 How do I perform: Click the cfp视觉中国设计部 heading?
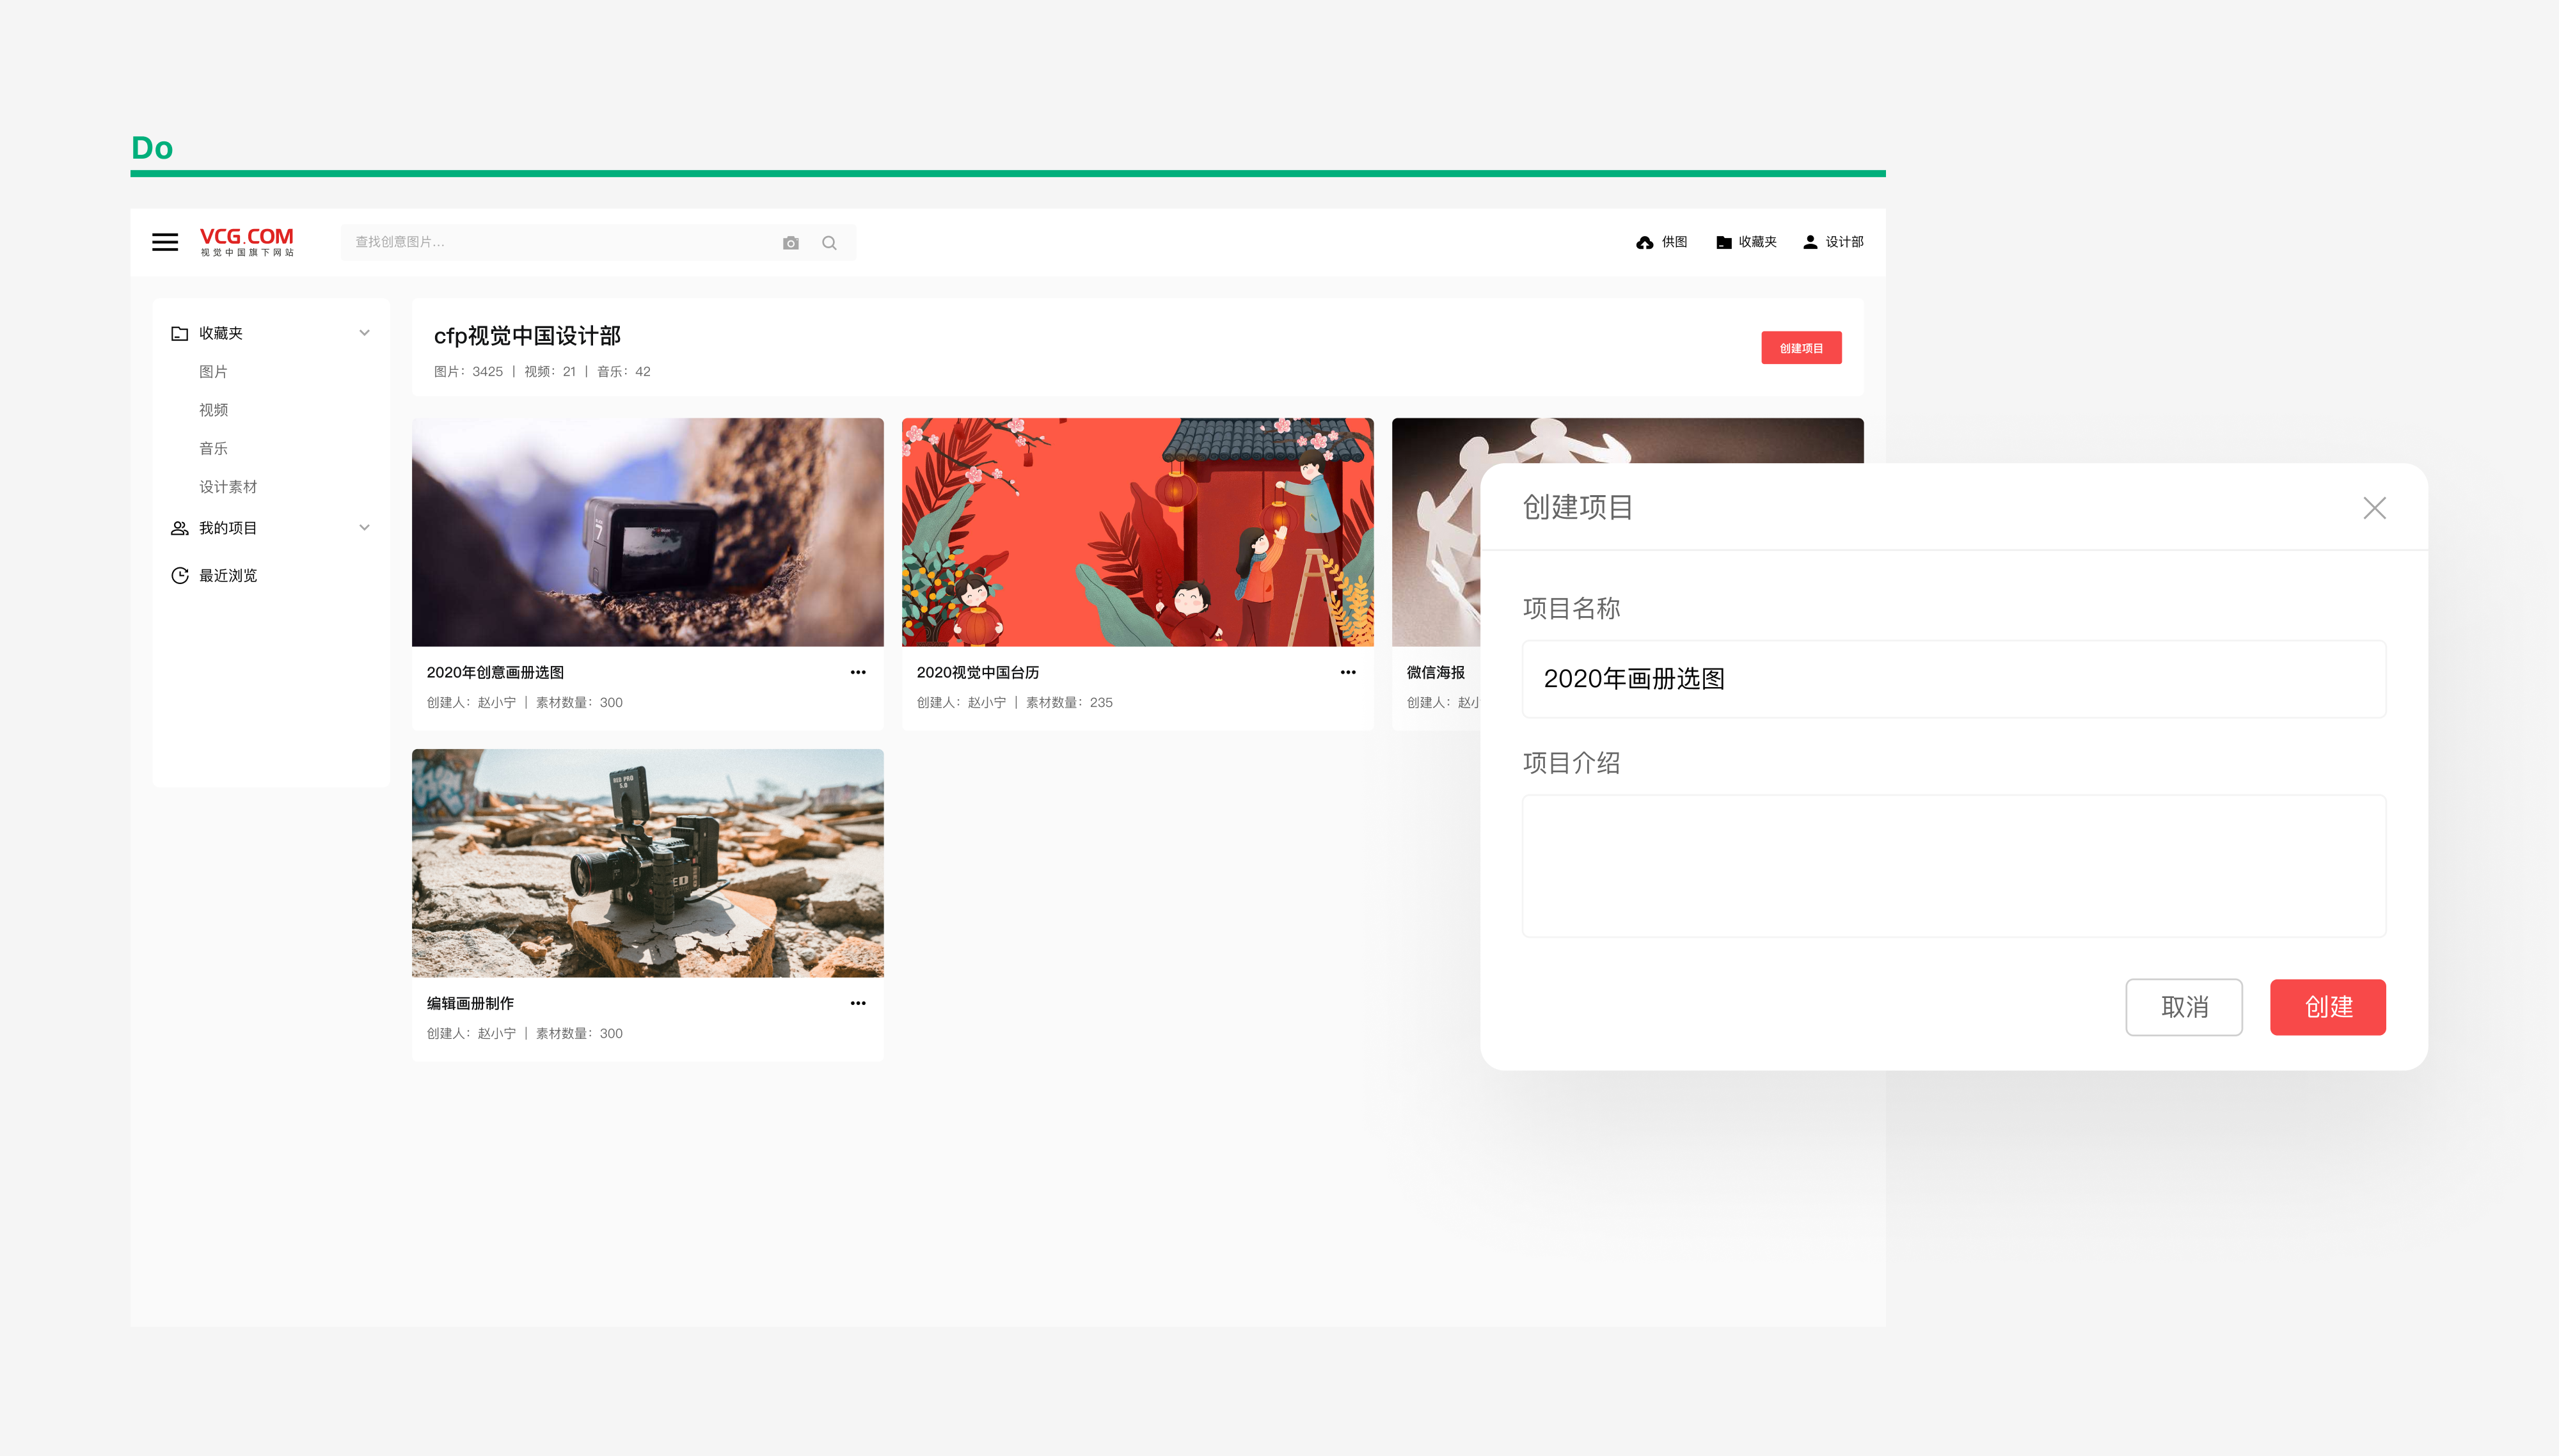[527, 336]
